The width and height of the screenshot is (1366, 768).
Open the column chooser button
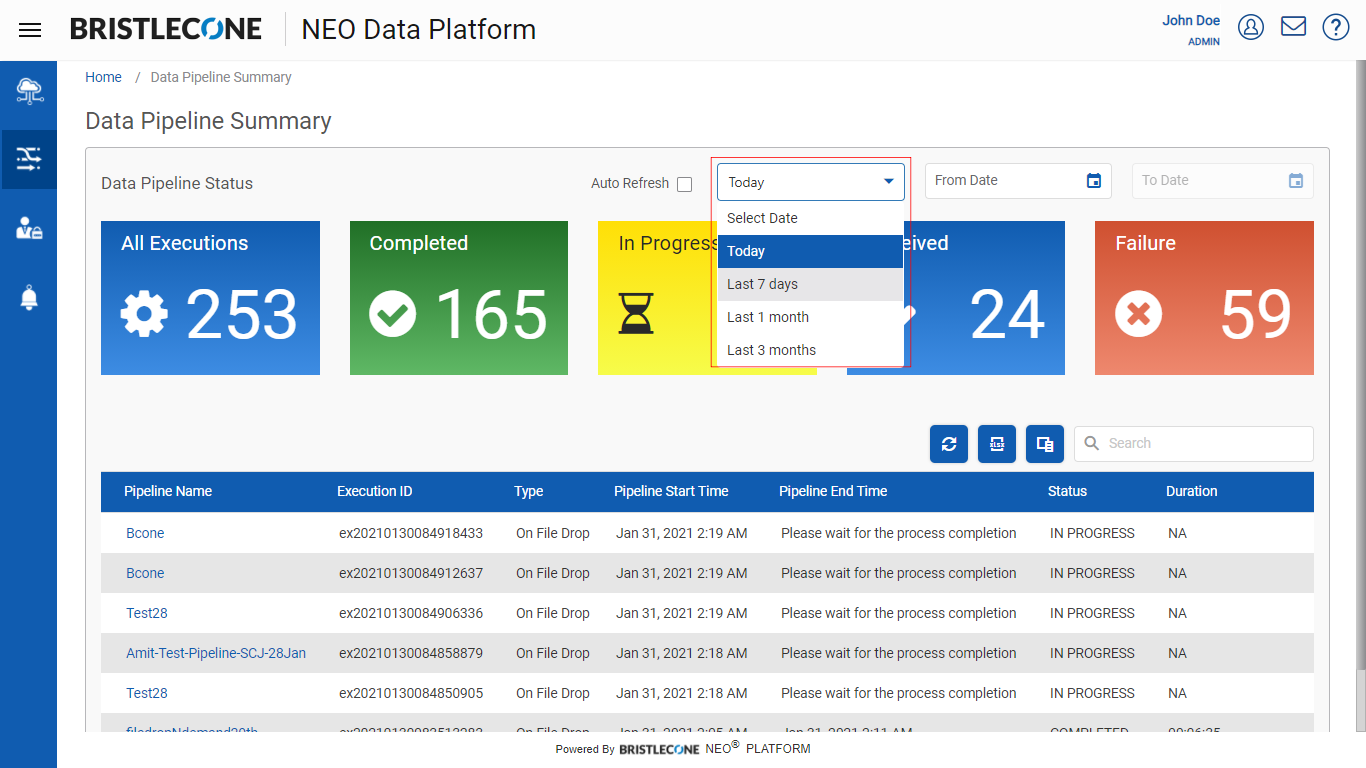coord(1045,444)
